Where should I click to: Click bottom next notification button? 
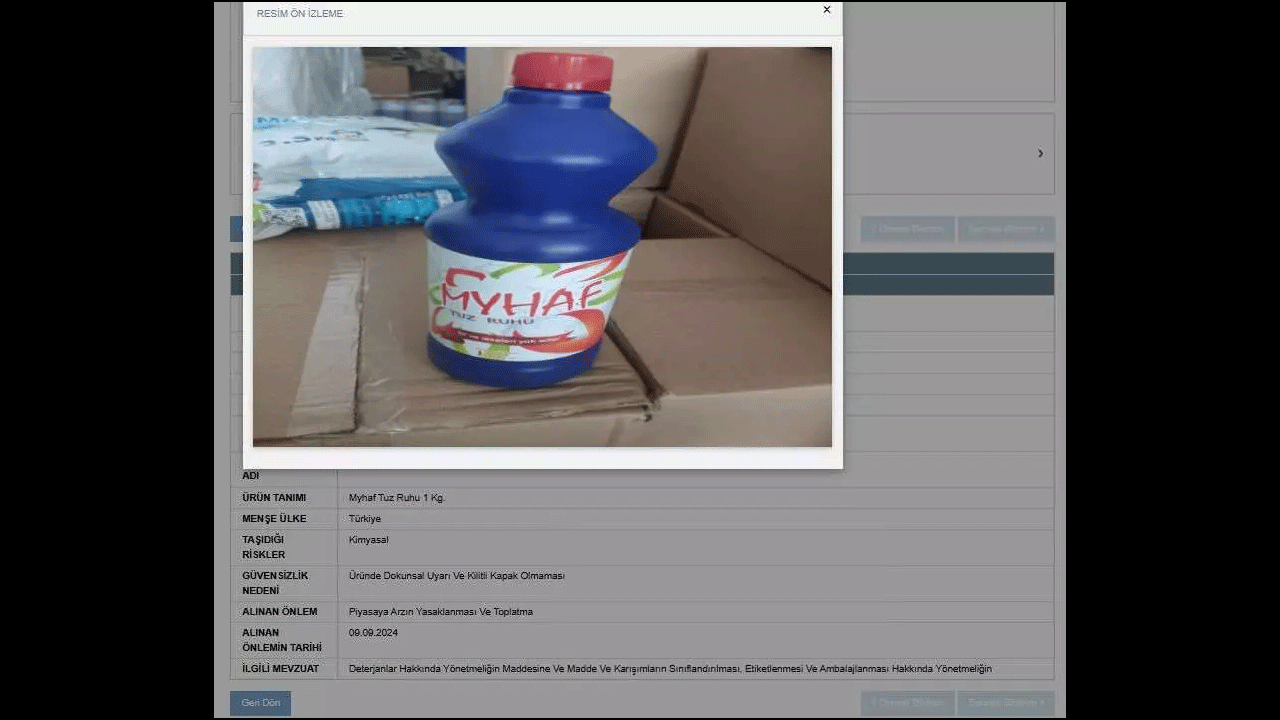click(1005, 703)
